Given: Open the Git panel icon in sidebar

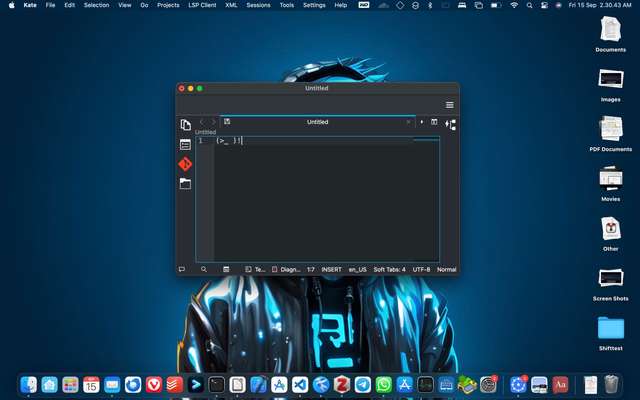Looking at the screenshot, I should click(185, 164).
